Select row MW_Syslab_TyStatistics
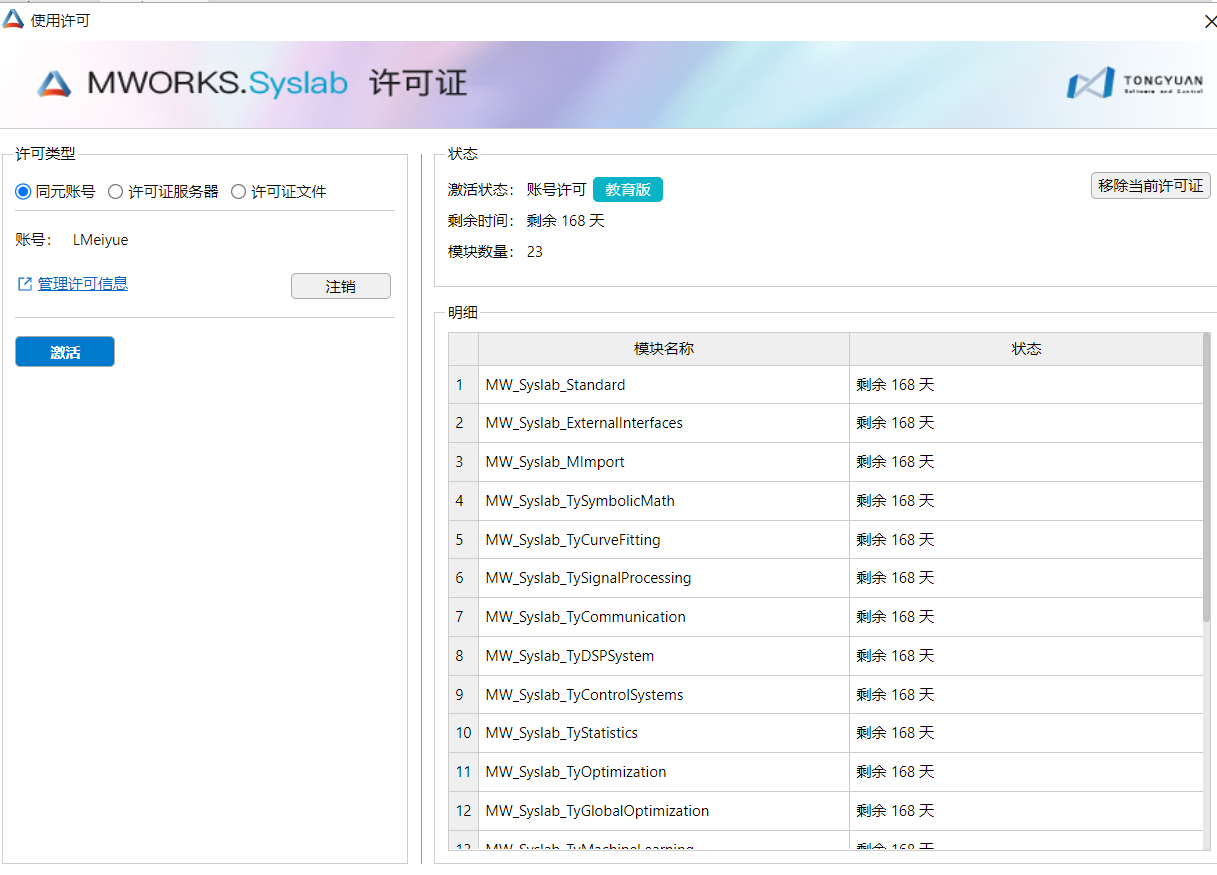The height and width of the screenshot is (875, 1217). click(826, 733)
